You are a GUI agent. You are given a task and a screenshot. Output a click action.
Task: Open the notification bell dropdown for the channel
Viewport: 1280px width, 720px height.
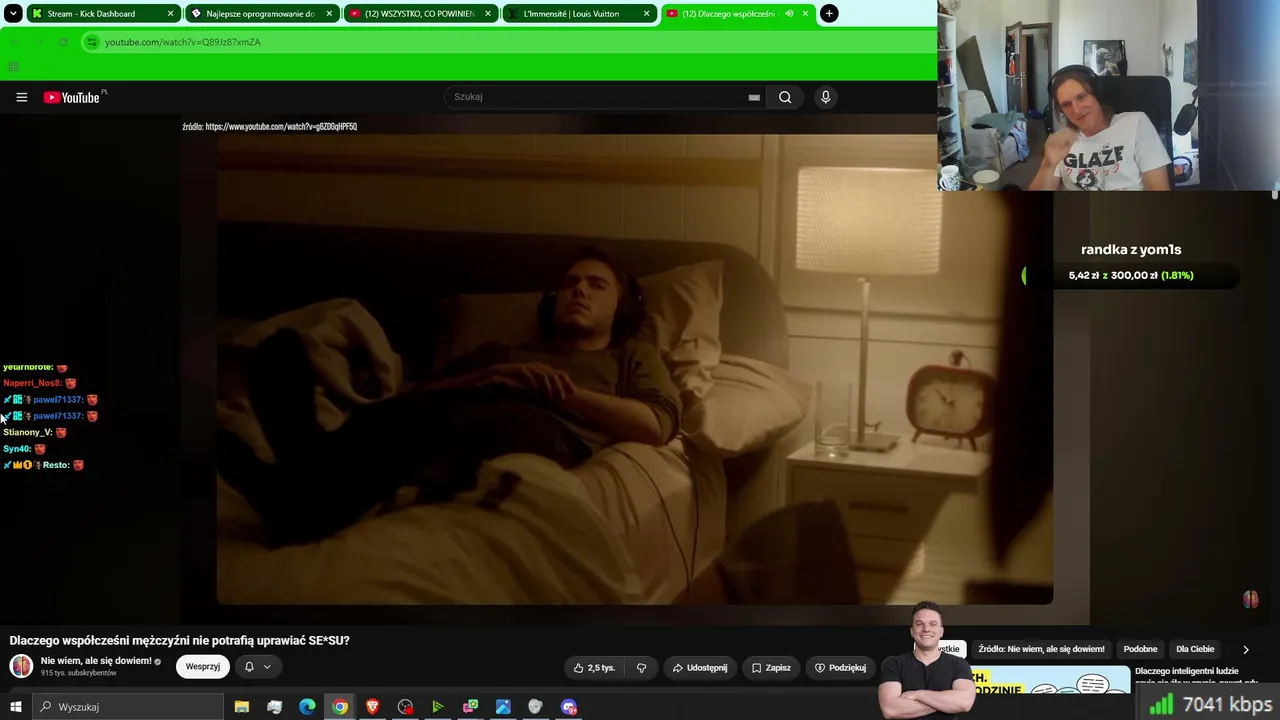(x=258, y=667)
